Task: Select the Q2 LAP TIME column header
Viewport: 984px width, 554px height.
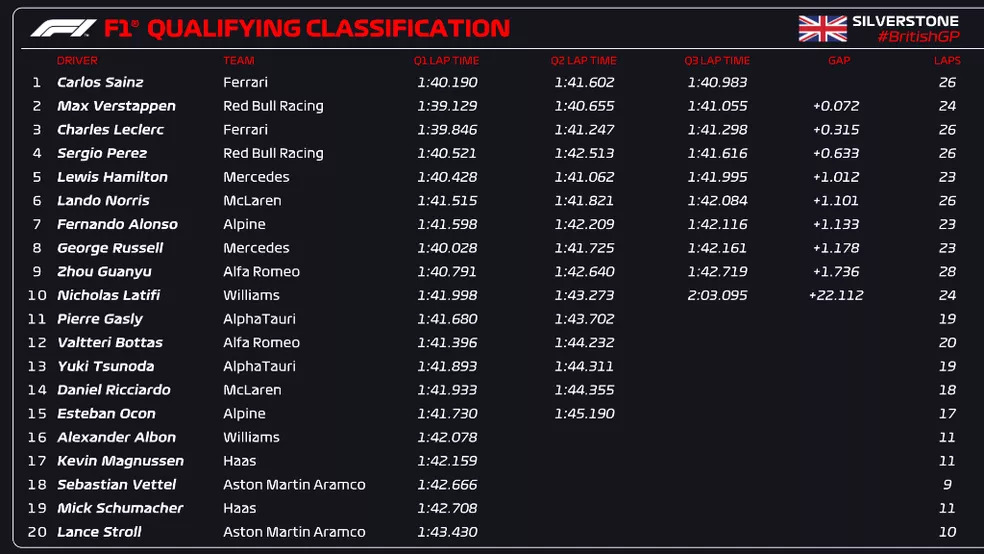Action: (x=584, y=60)
